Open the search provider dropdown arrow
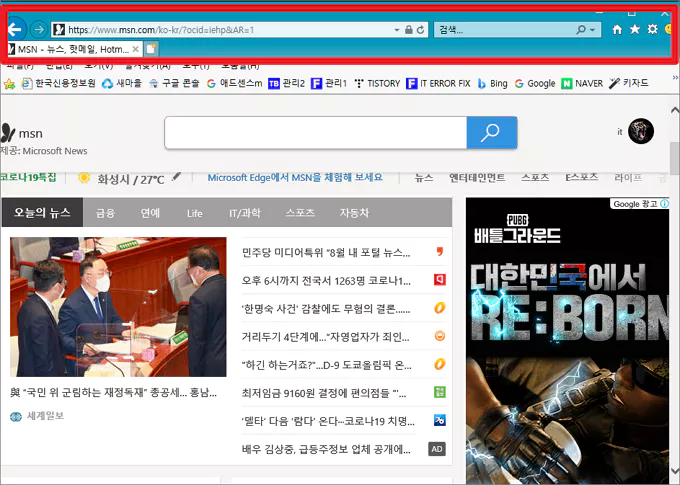The height and width of the screenshot is (485, 680). point(592,30)
